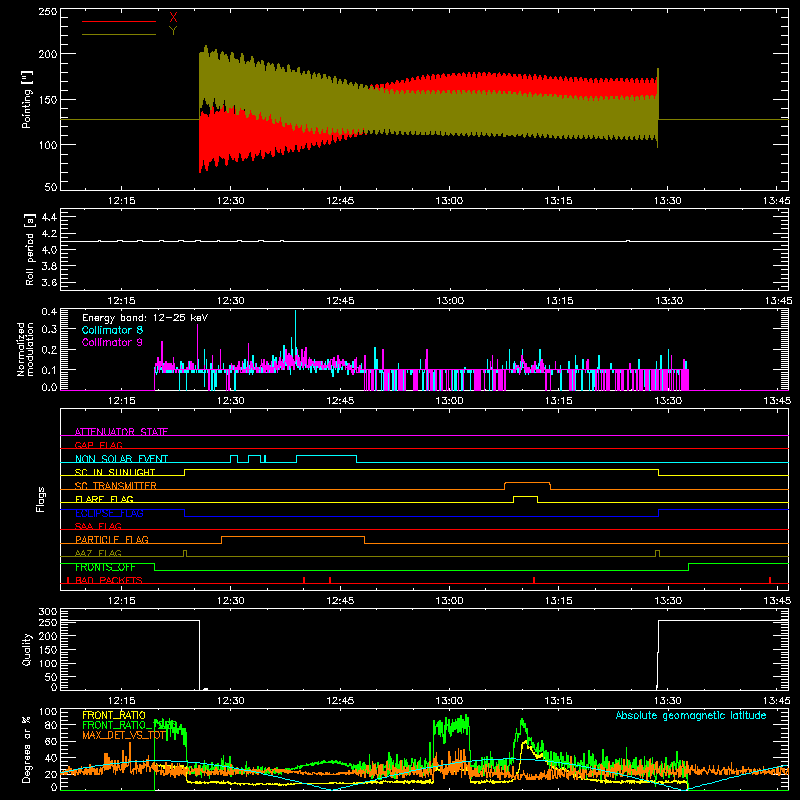Click the 13:45 label under the Quality plot
The image size is (800, 800).
point(777,701)
